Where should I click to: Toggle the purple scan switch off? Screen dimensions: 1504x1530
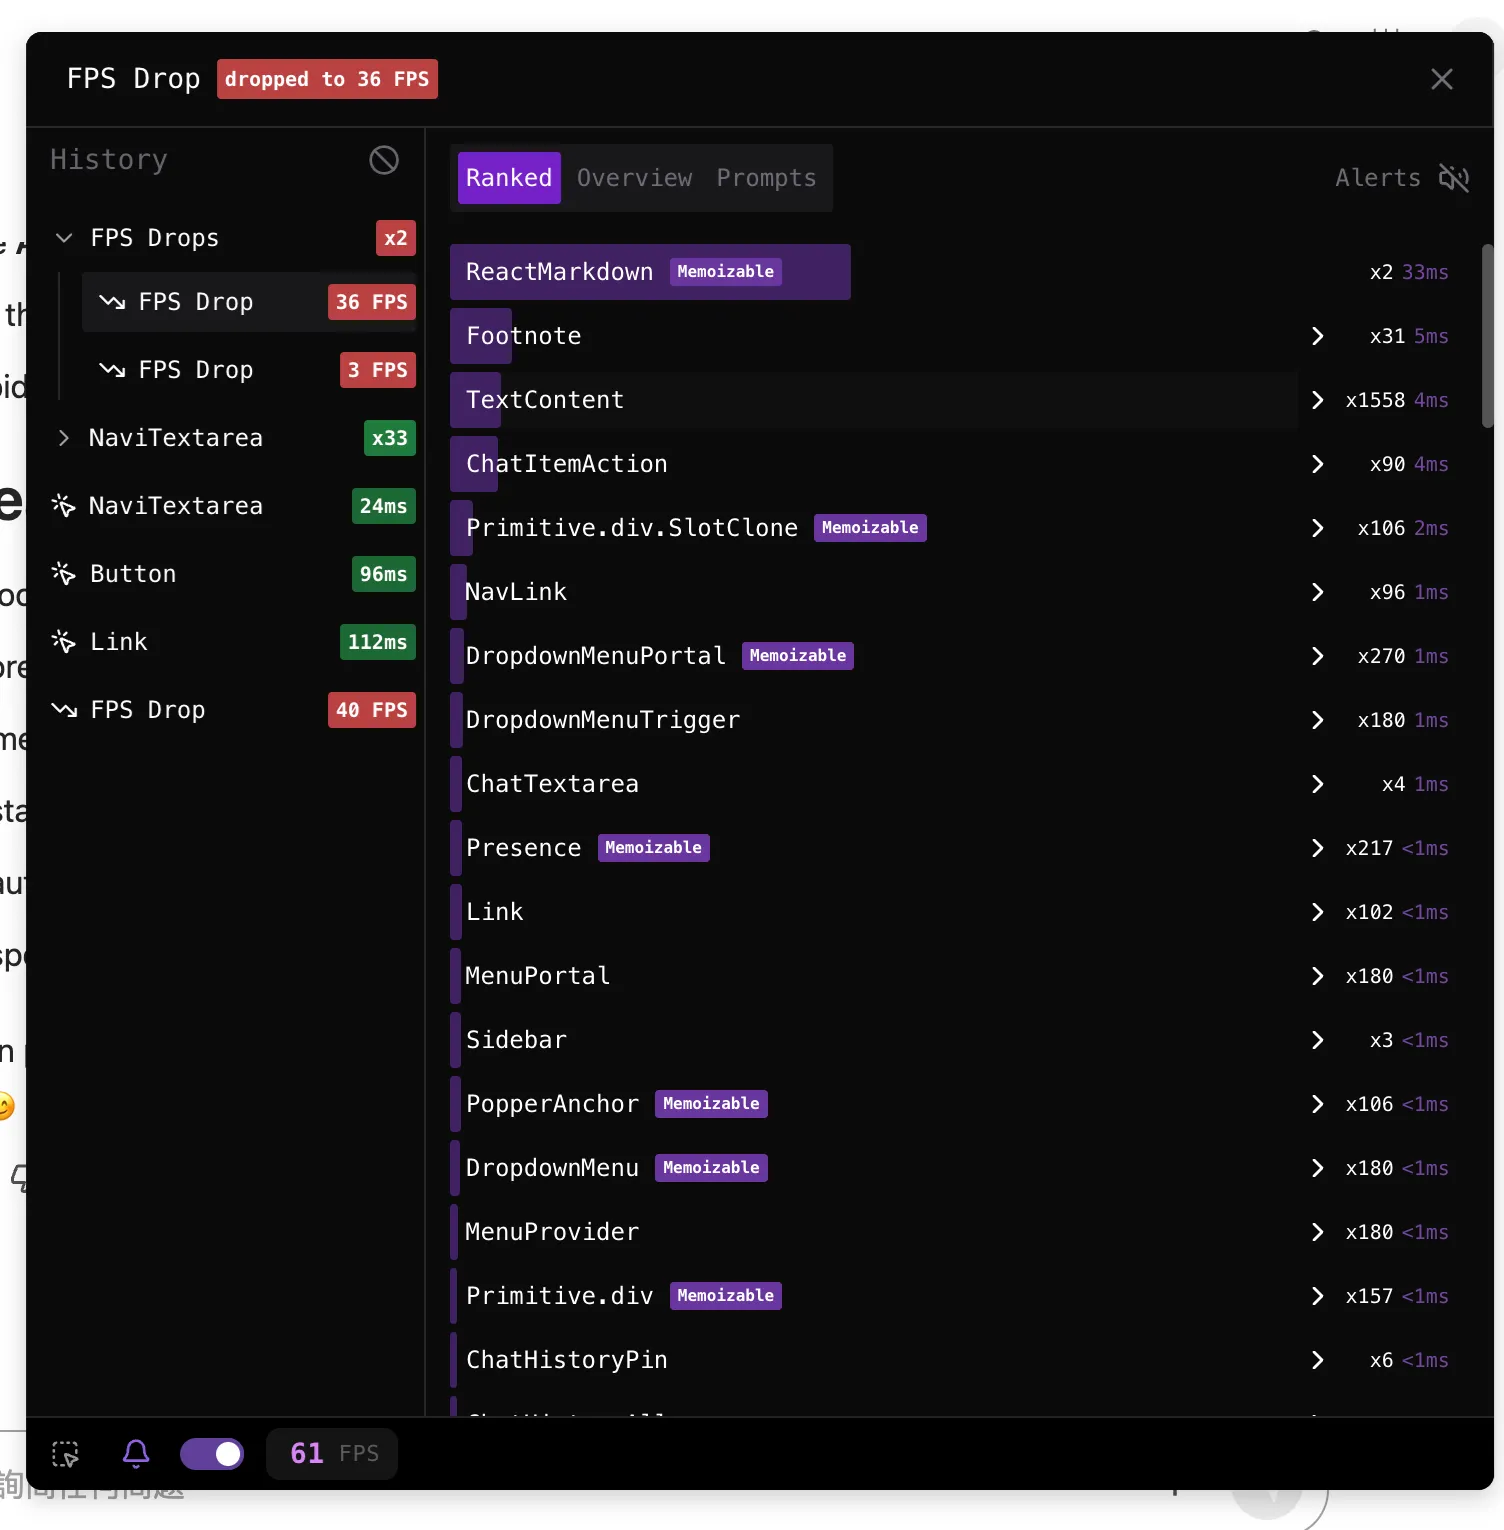click(x=212, y=1454)
